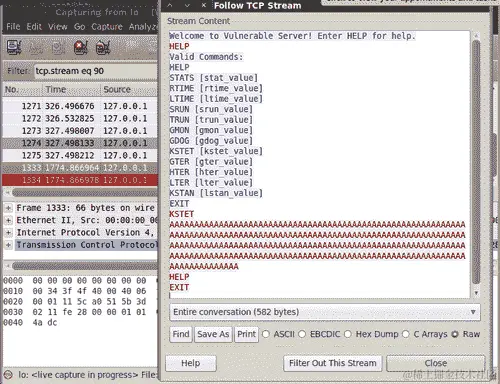Image resolution: width=500 pixels, height=384 pixels.
Task: Open the Analyze menu
Action: (x=143, y=27)
